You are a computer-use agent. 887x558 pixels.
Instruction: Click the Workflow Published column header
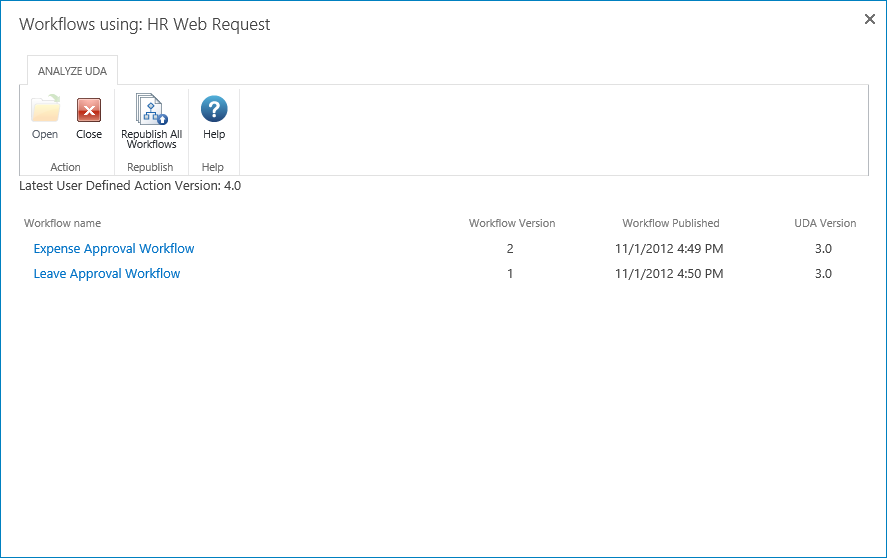tap(670, 223)
